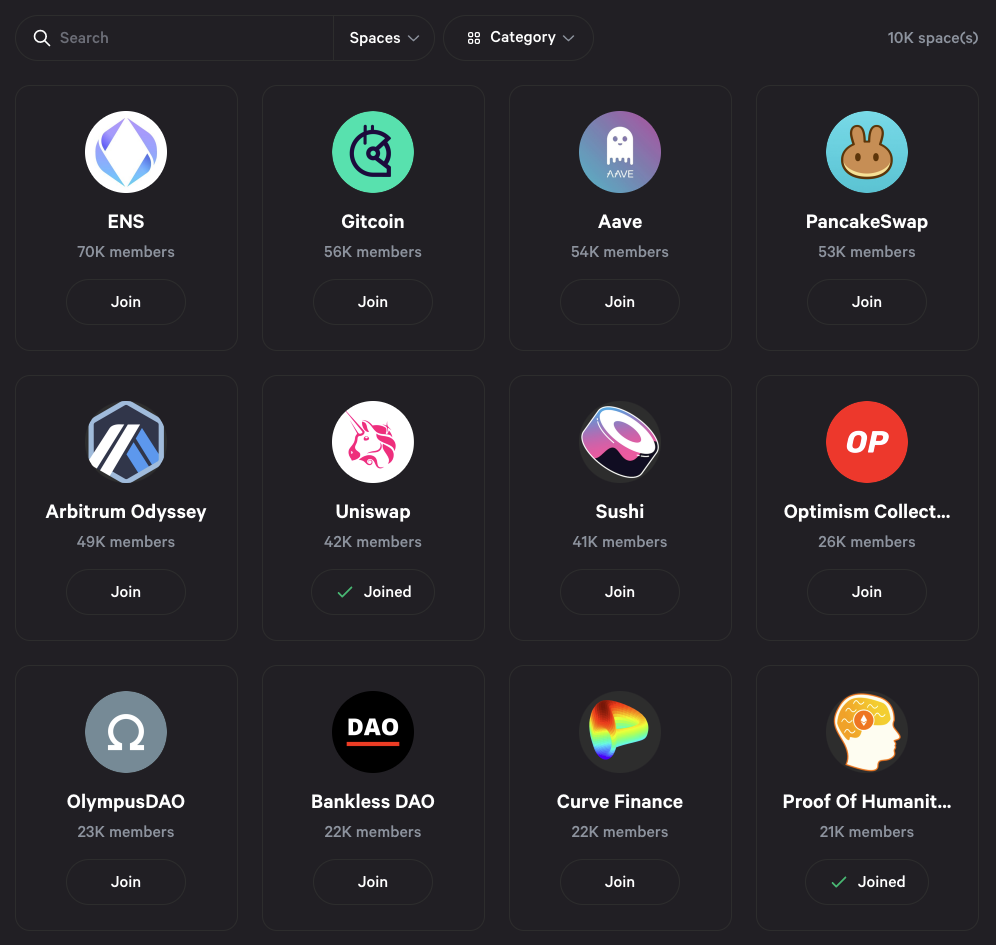
Task: Open the Gitcoin space logo
Action: [373, 152]
